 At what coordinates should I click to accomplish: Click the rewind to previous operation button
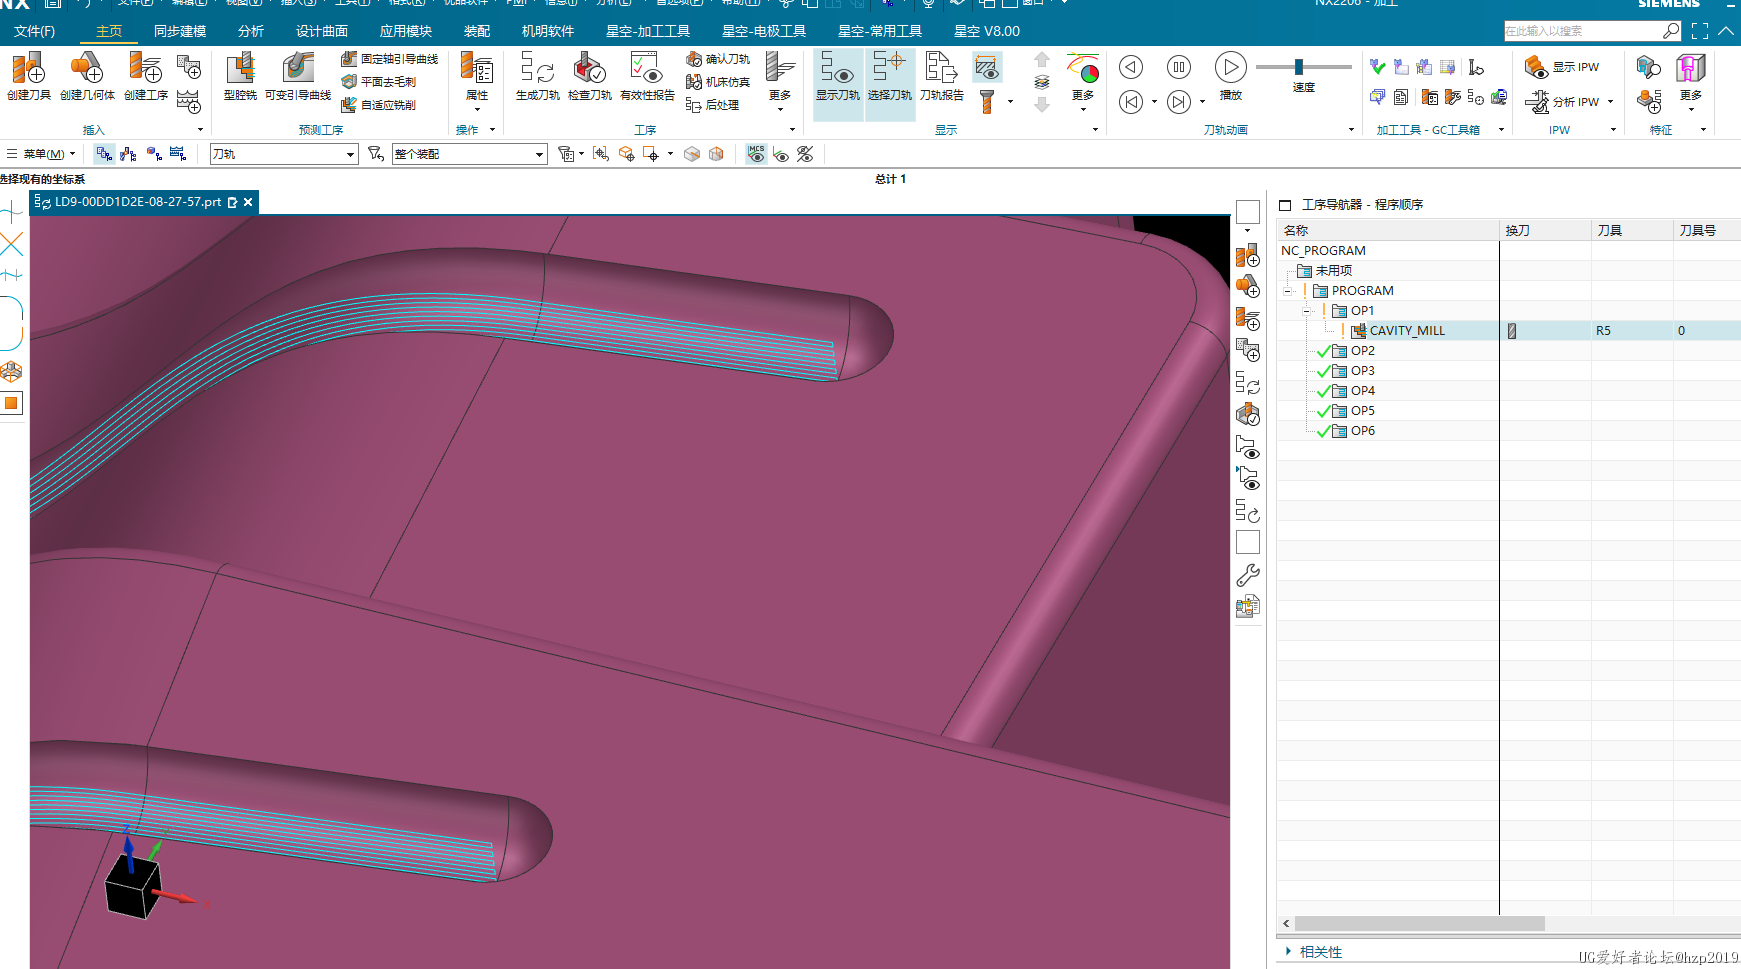pyautogui.click(x=1131, y=101)
